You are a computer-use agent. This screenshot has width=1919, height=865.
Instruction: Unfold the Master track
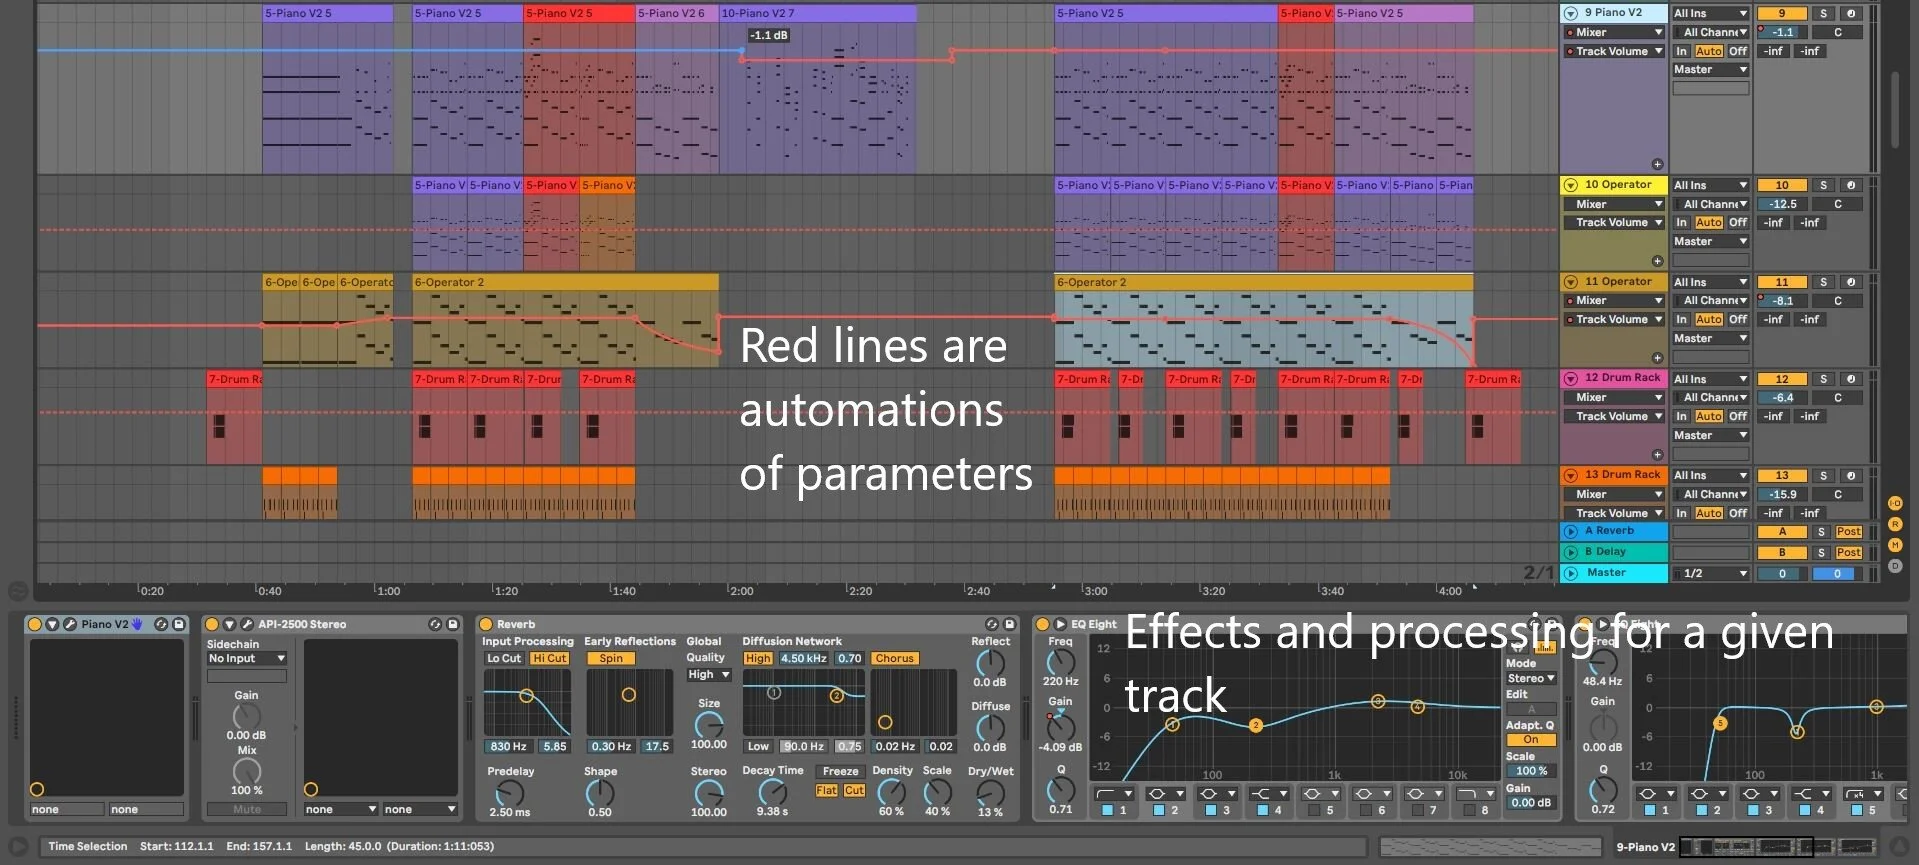(1570, 573)
